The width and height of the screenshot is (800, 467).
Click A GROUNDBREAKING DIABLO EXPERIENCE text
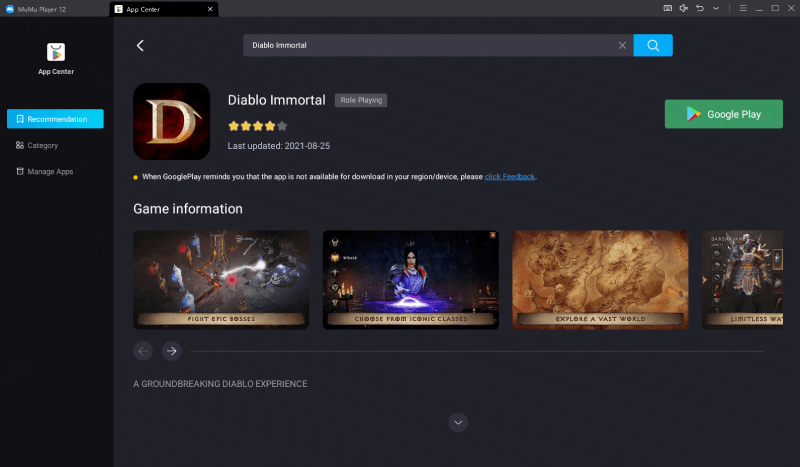point(220,384)
